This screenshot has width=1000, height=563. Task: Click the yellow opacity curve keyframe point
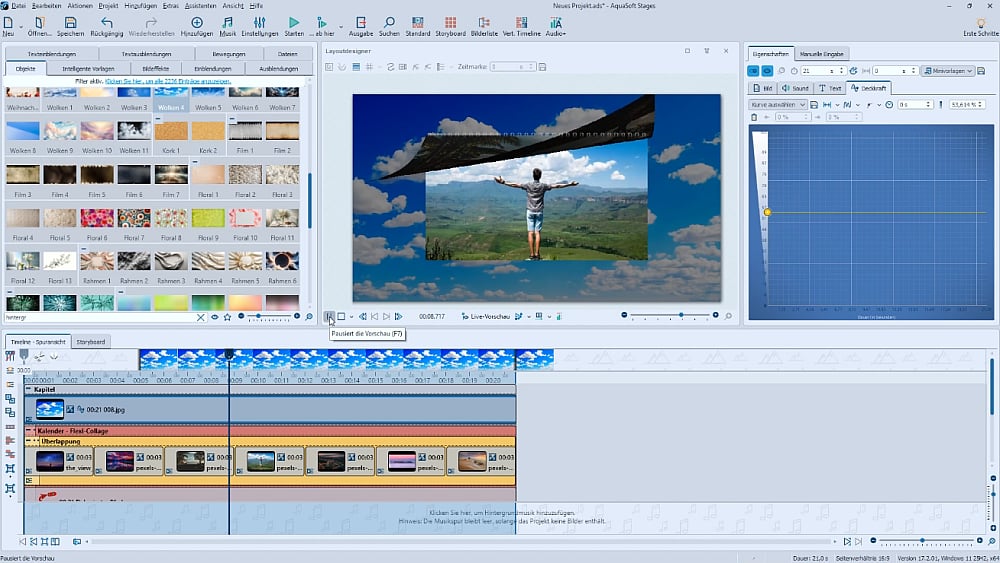[x=767, y=212]
